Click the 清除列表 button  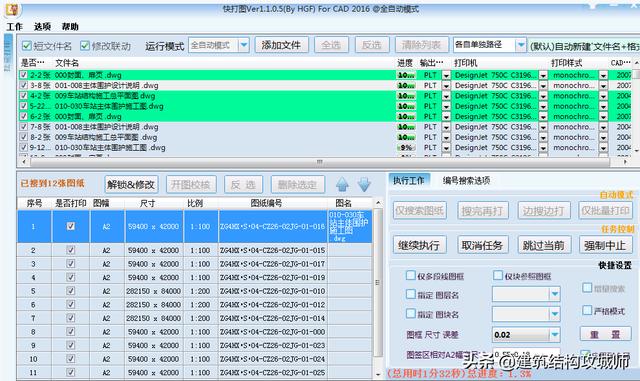click(421, 45)
